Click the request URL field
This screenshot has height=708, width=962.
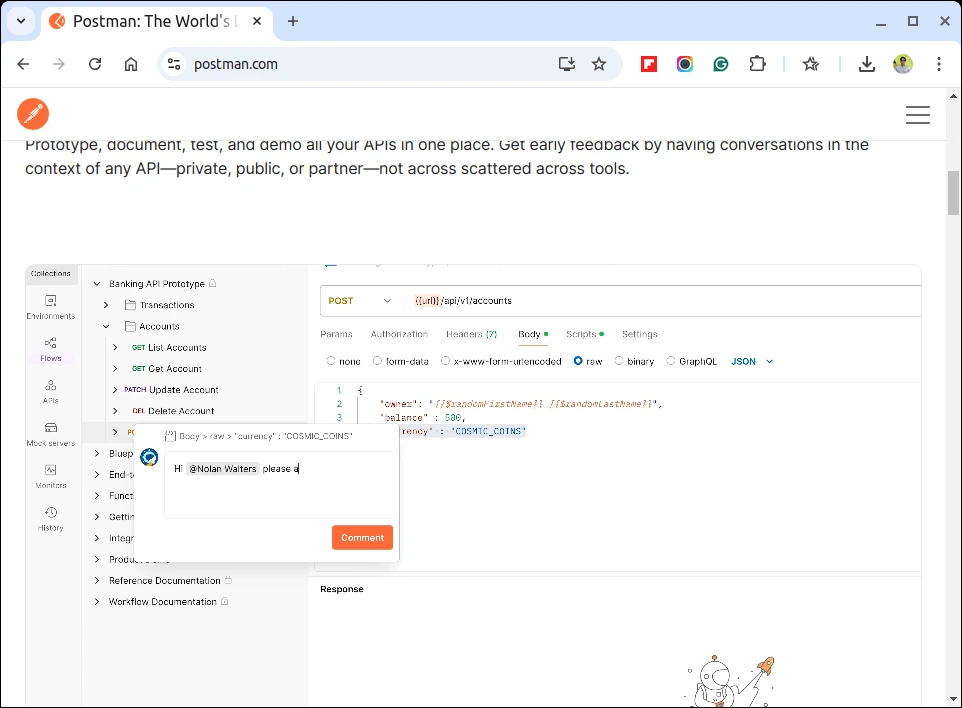pyautogui.click(x=663, y=301)
